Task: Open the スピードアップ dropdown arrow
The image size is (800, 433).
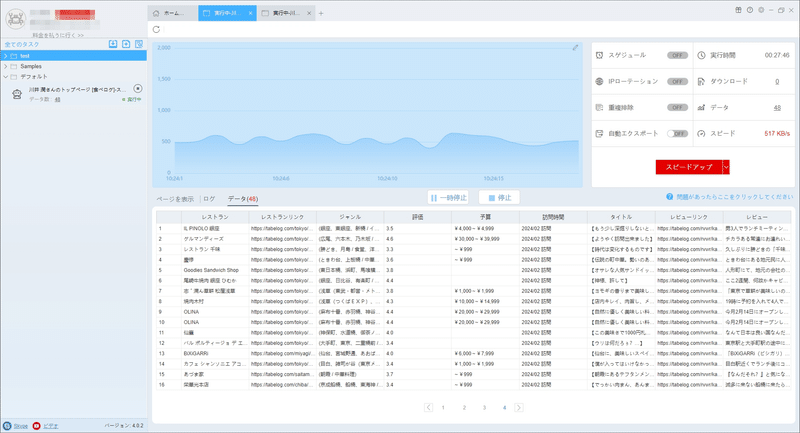Action: click(726, 167)
